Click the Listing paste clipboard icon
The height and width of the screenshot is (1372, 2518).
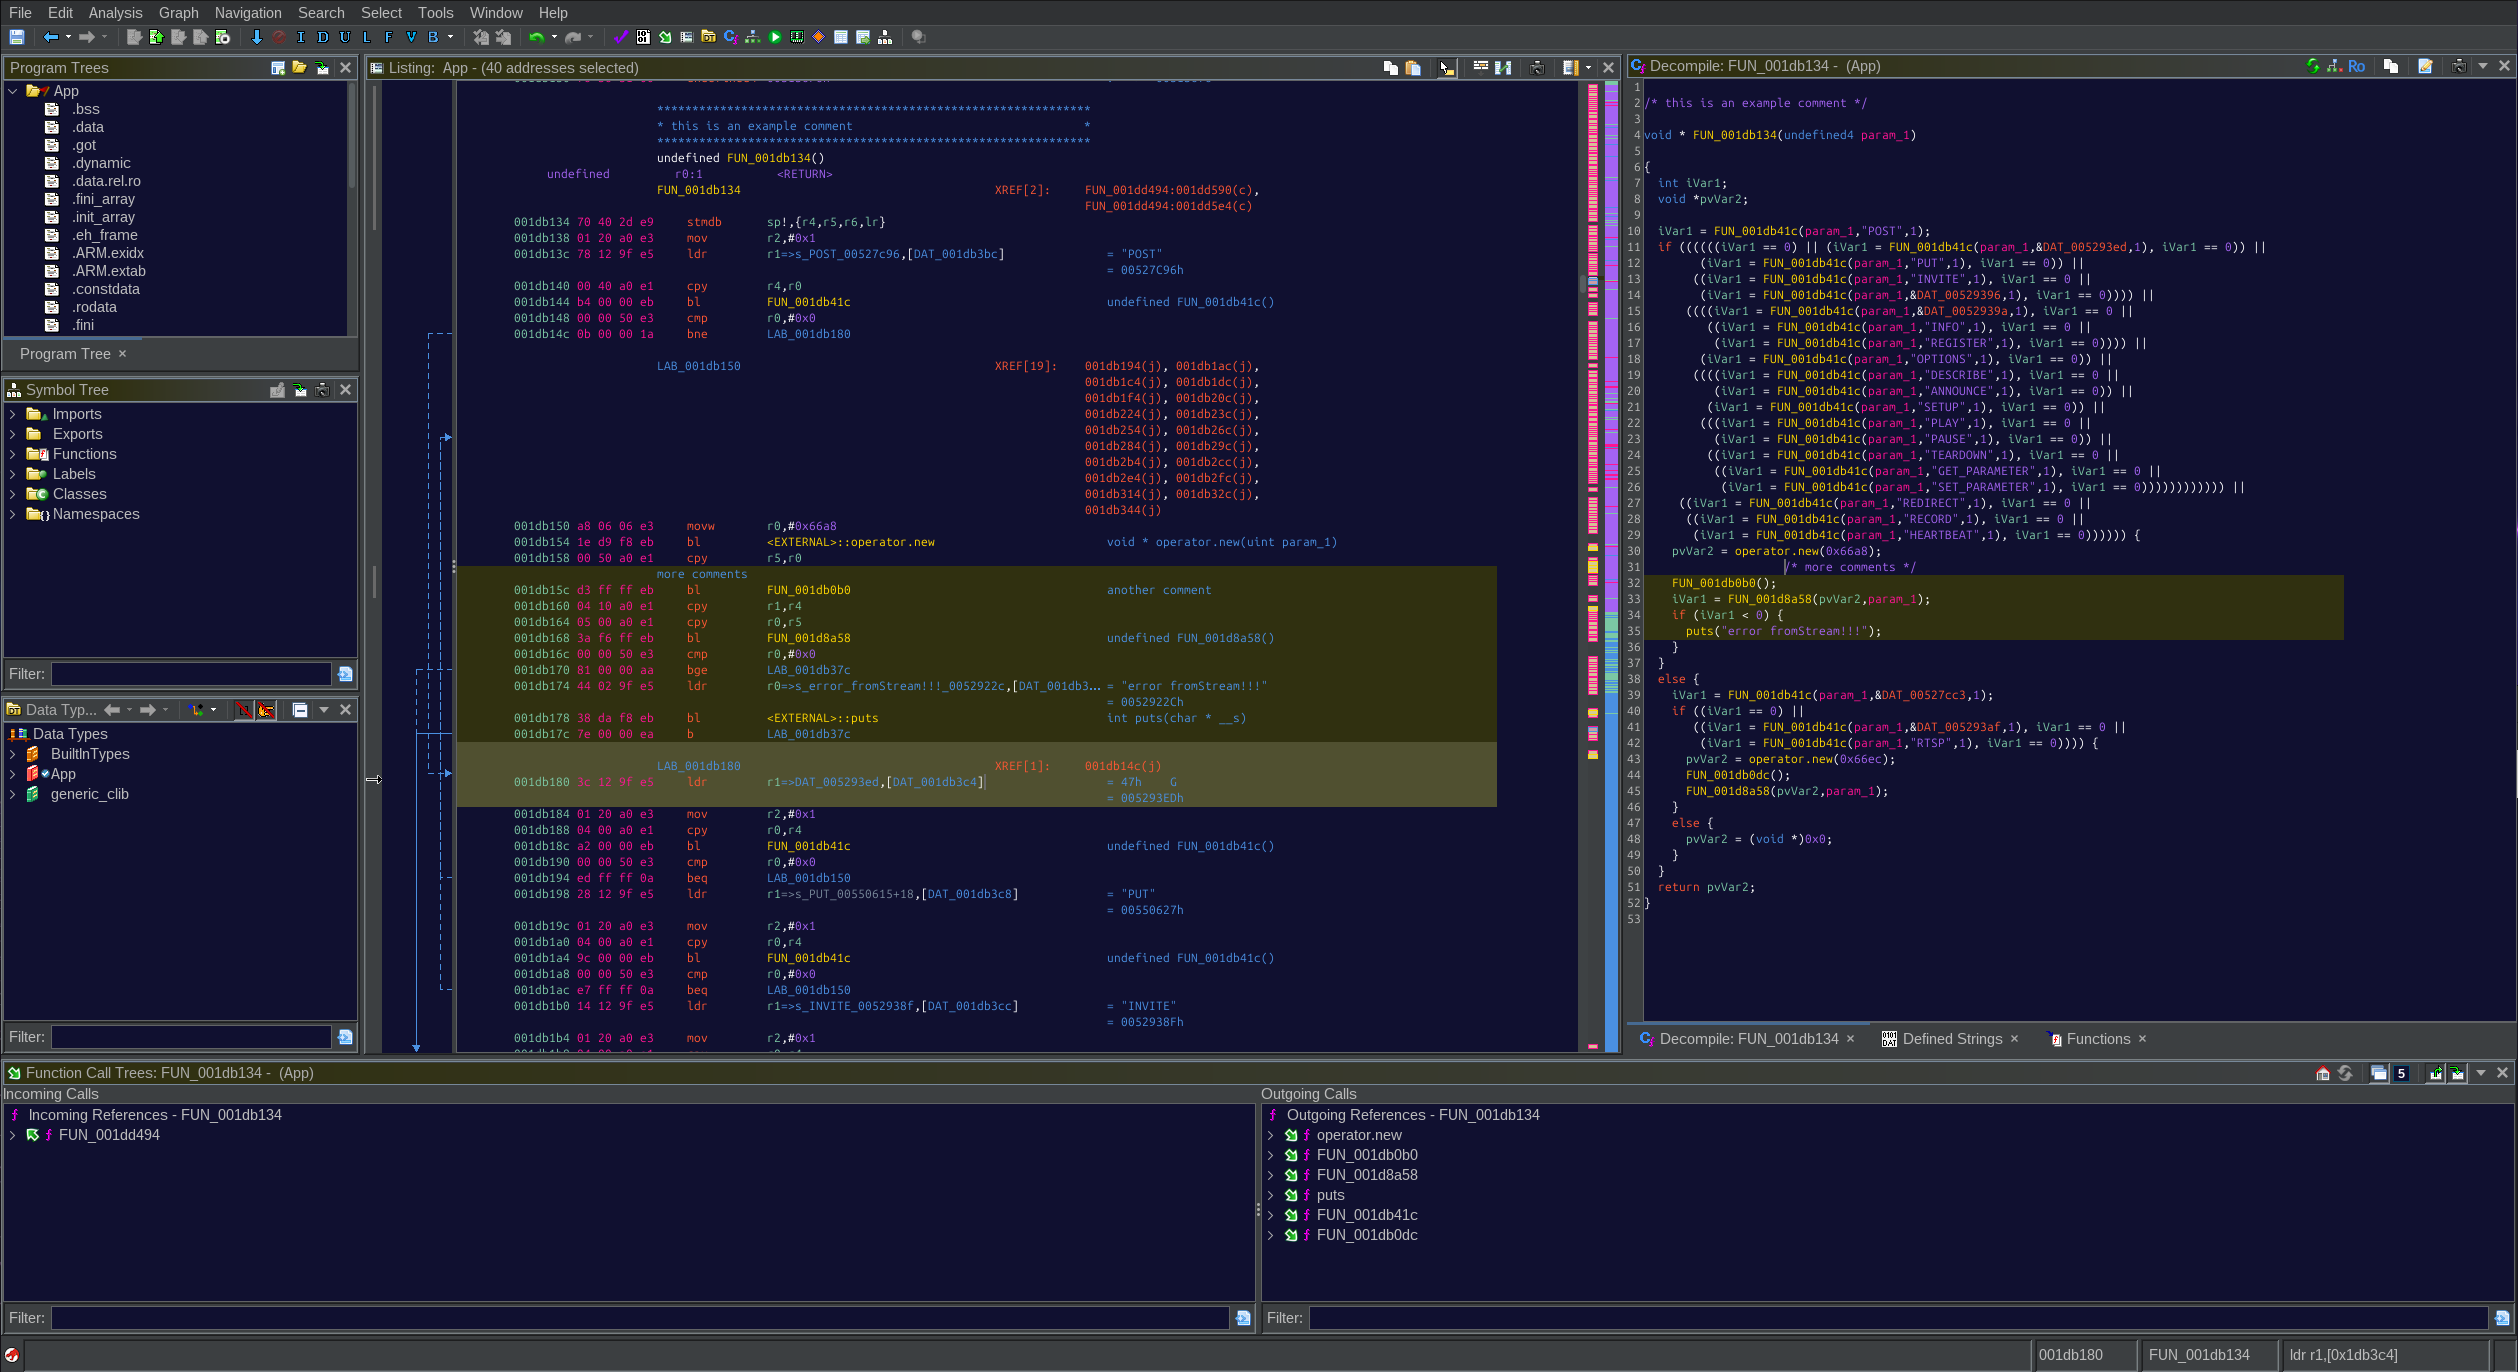tap(1413, 68)
